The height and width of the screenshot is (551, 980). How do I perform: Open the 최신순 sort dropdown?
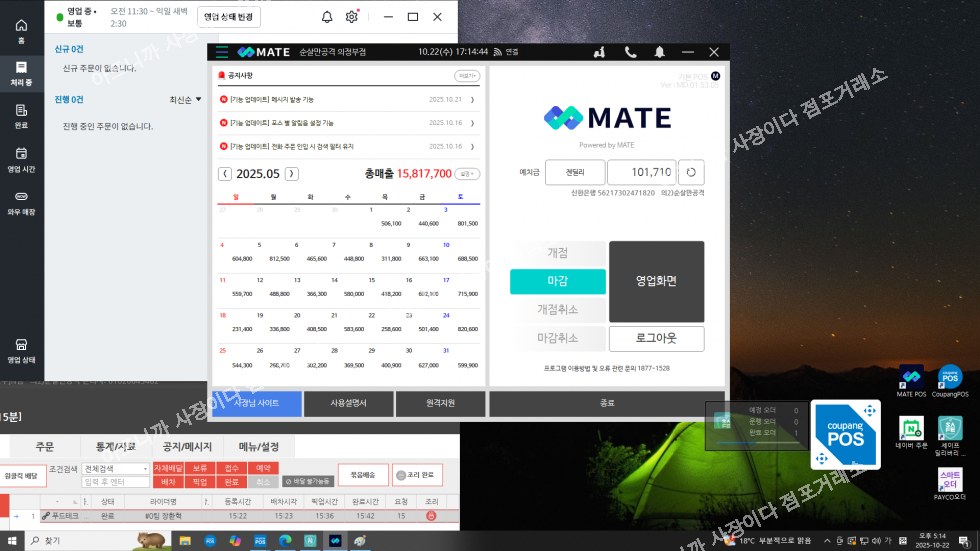(x=185, y=100)
